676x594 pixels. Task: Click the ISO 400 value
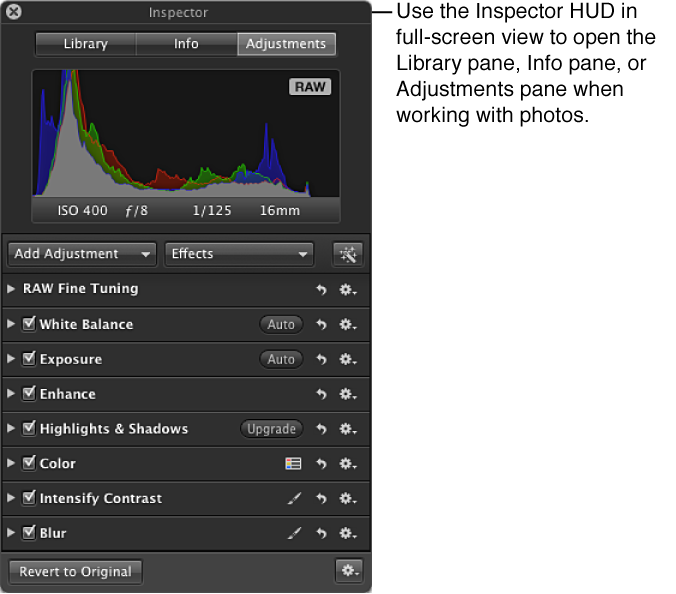pos(83,211)
